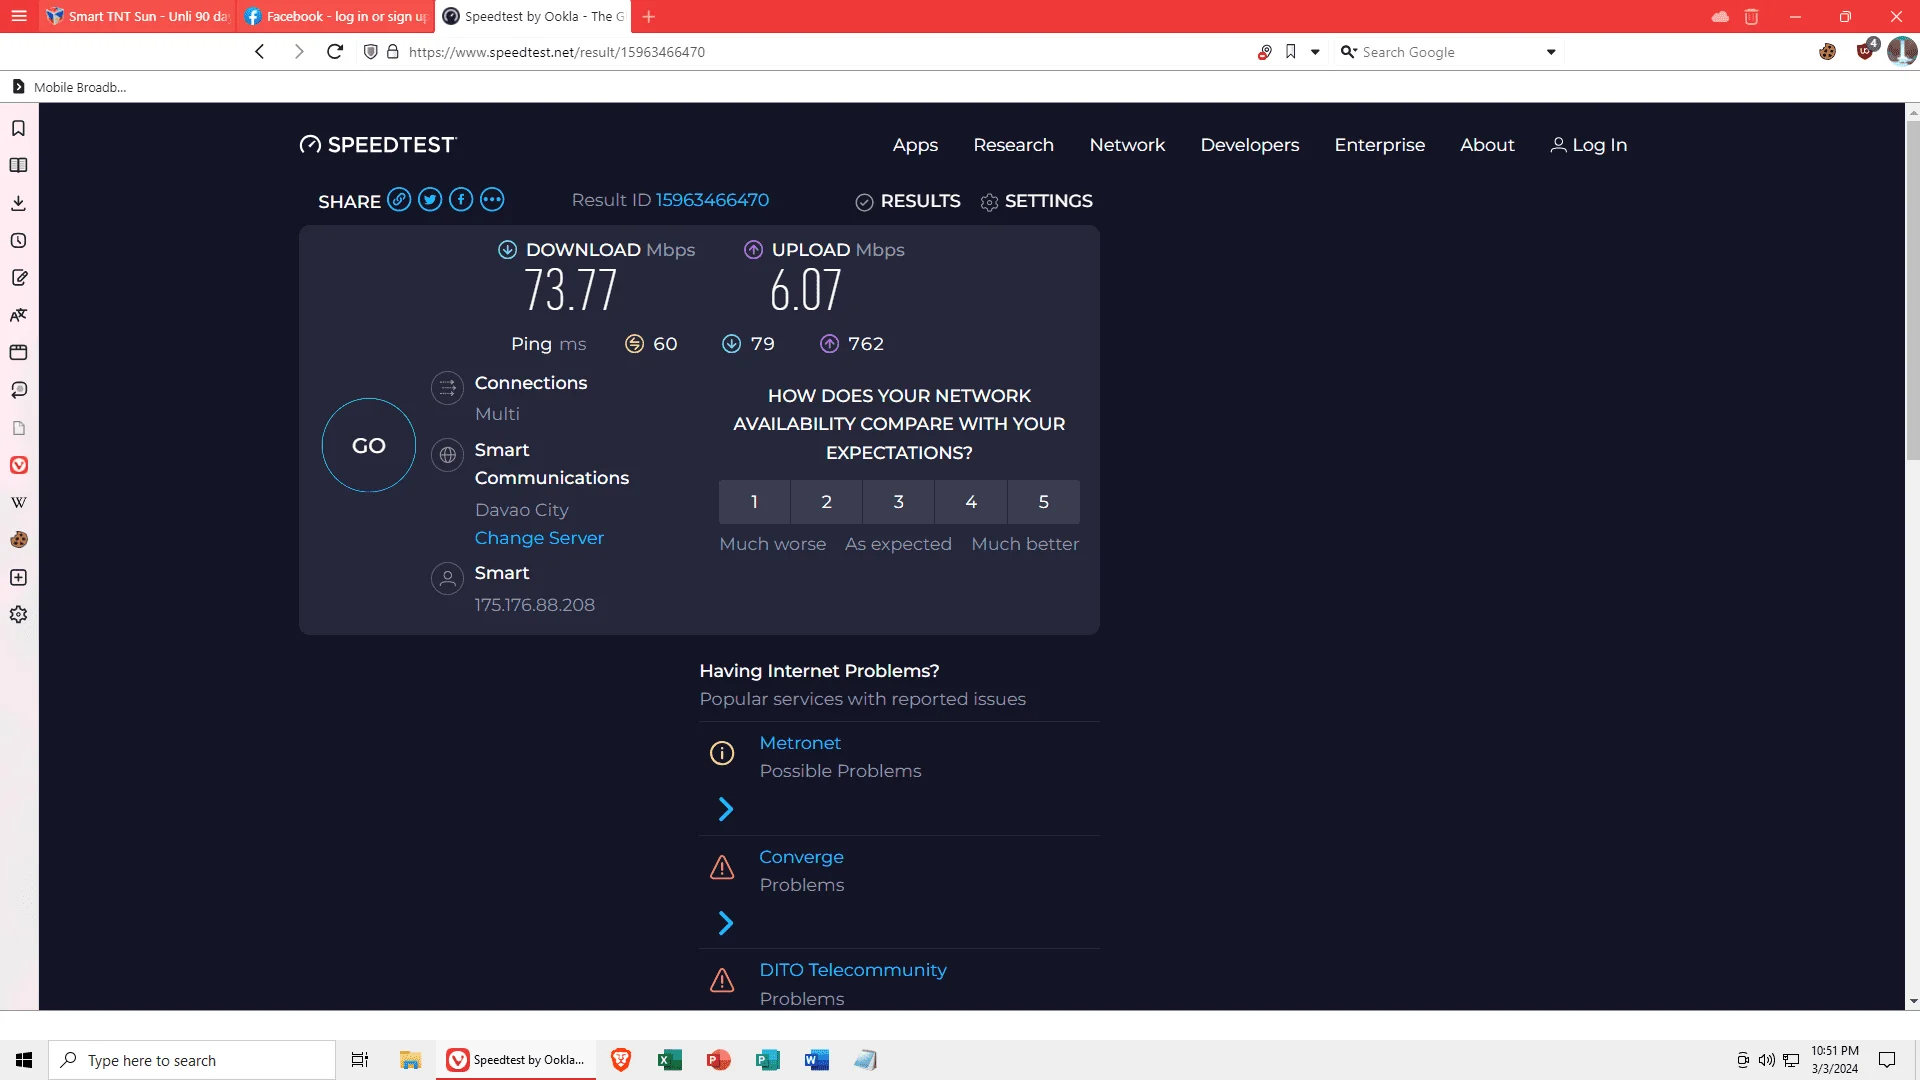This screenshot has height=1080, width=1920.
Task: Open the user profile avatar
Action: pyautogui.click(x=1901, y=52)
